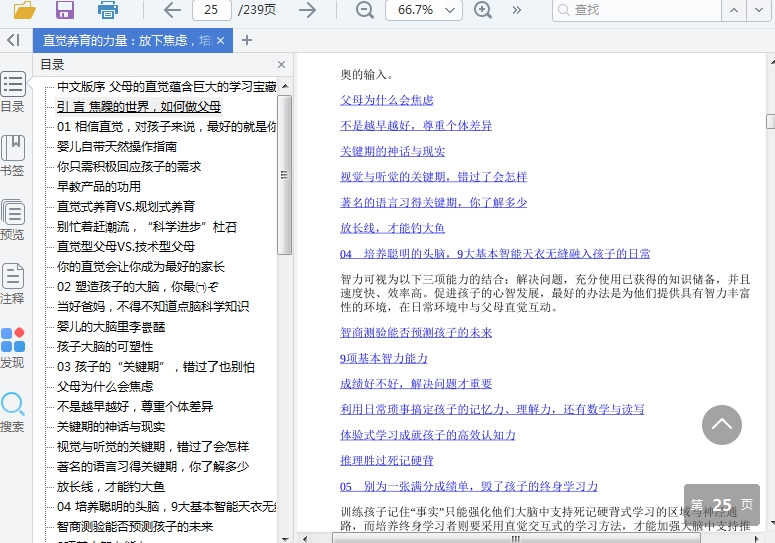
Task: Select outline entry 当好爸妈，不得不知道点脑科学知识
Action: pos(153,306)
